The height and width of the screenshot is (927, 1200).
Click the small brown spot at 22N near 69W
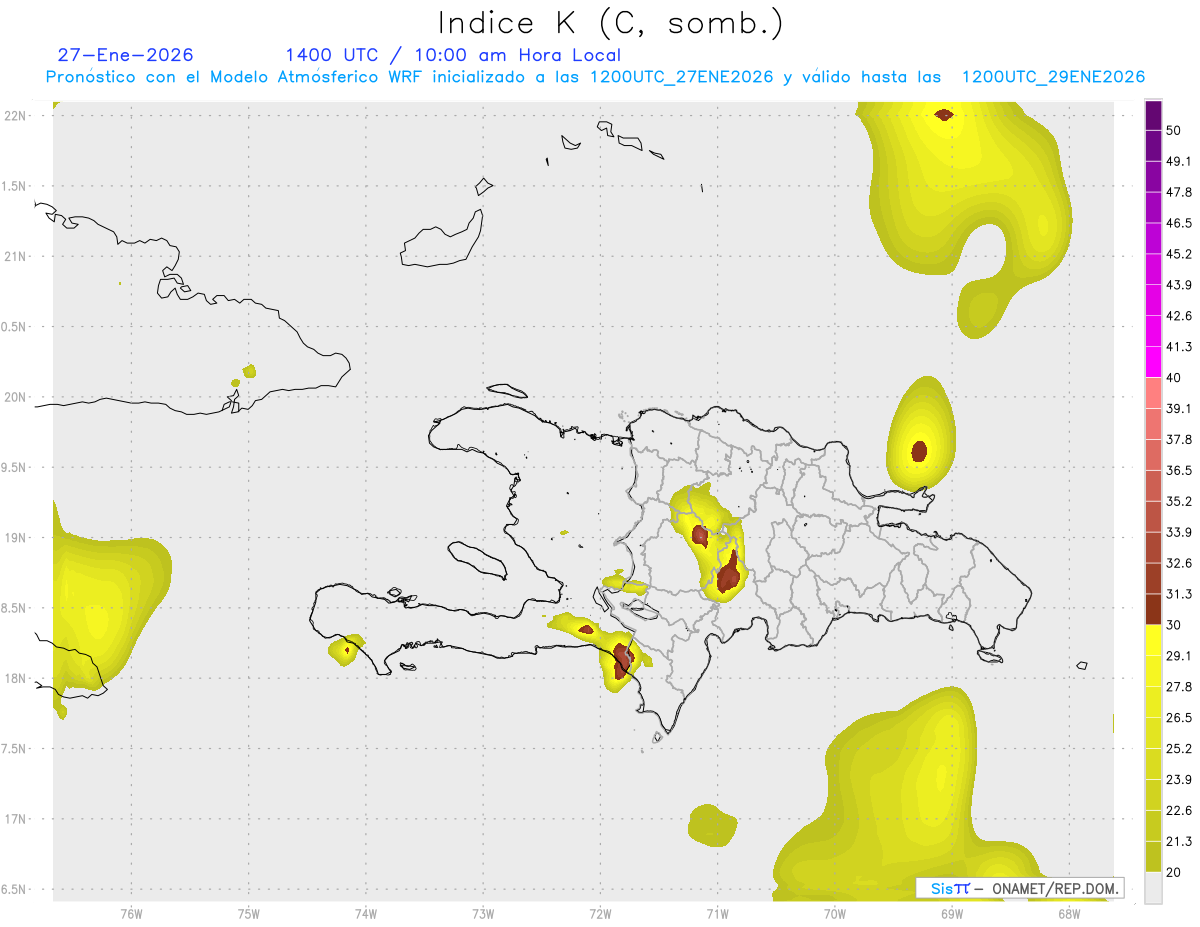tap(944, 114)
